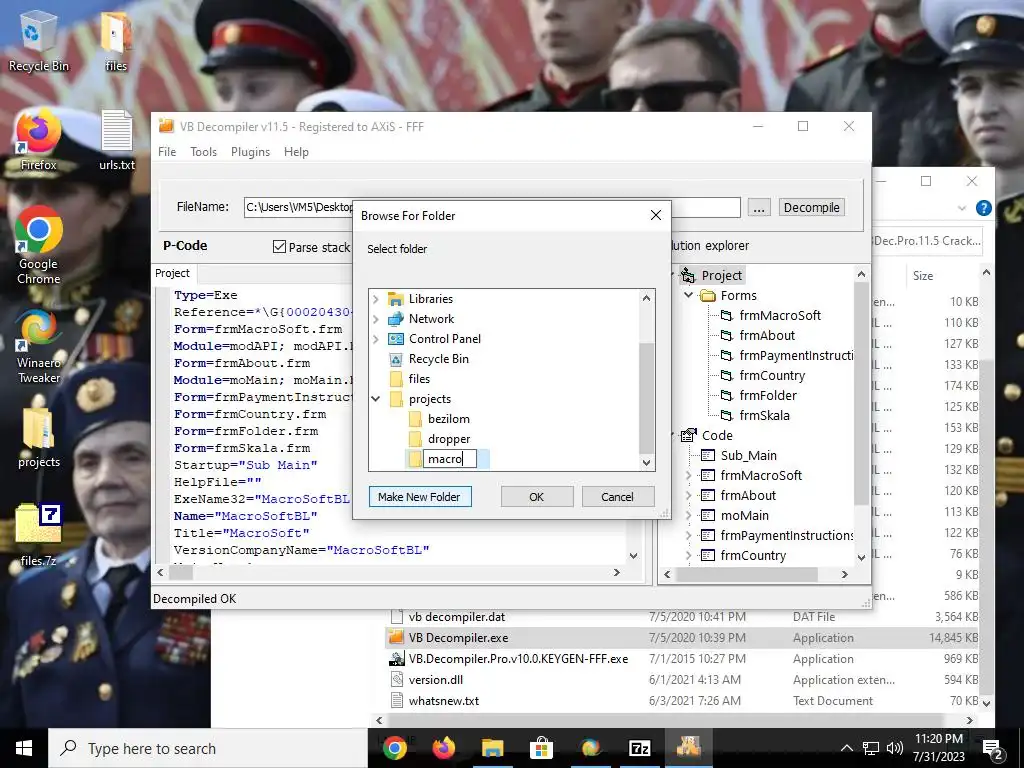
Task: Click Decompile button
Action: pyautogui.click(x=812, y=208)
